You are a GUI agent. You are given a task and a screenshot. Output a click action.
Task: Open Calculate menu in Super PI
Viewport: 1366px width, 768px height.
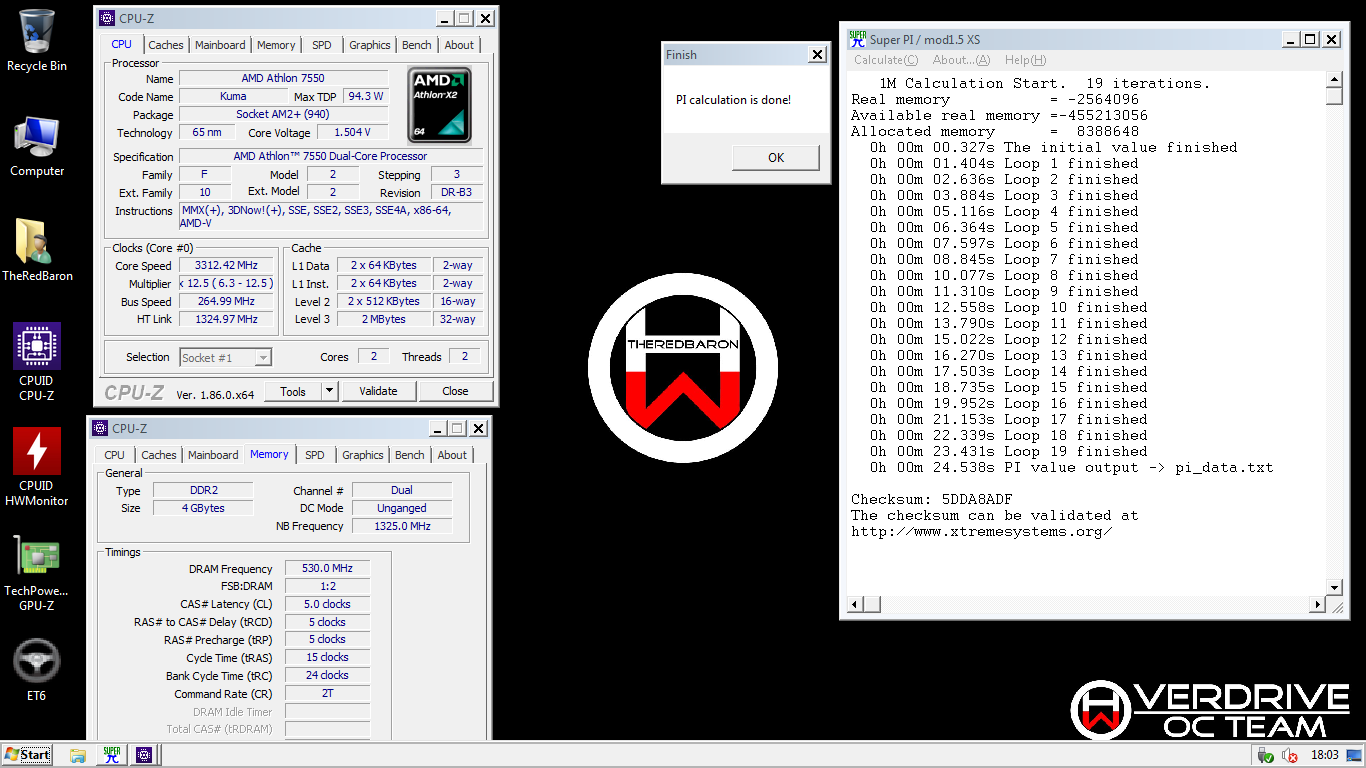pos(886,60)
